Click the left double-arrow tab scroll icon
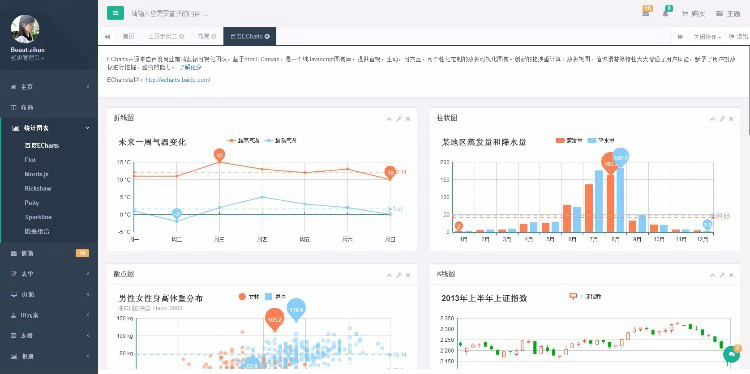Viewport: 750px width, 374px height. (x=107, y=36)
